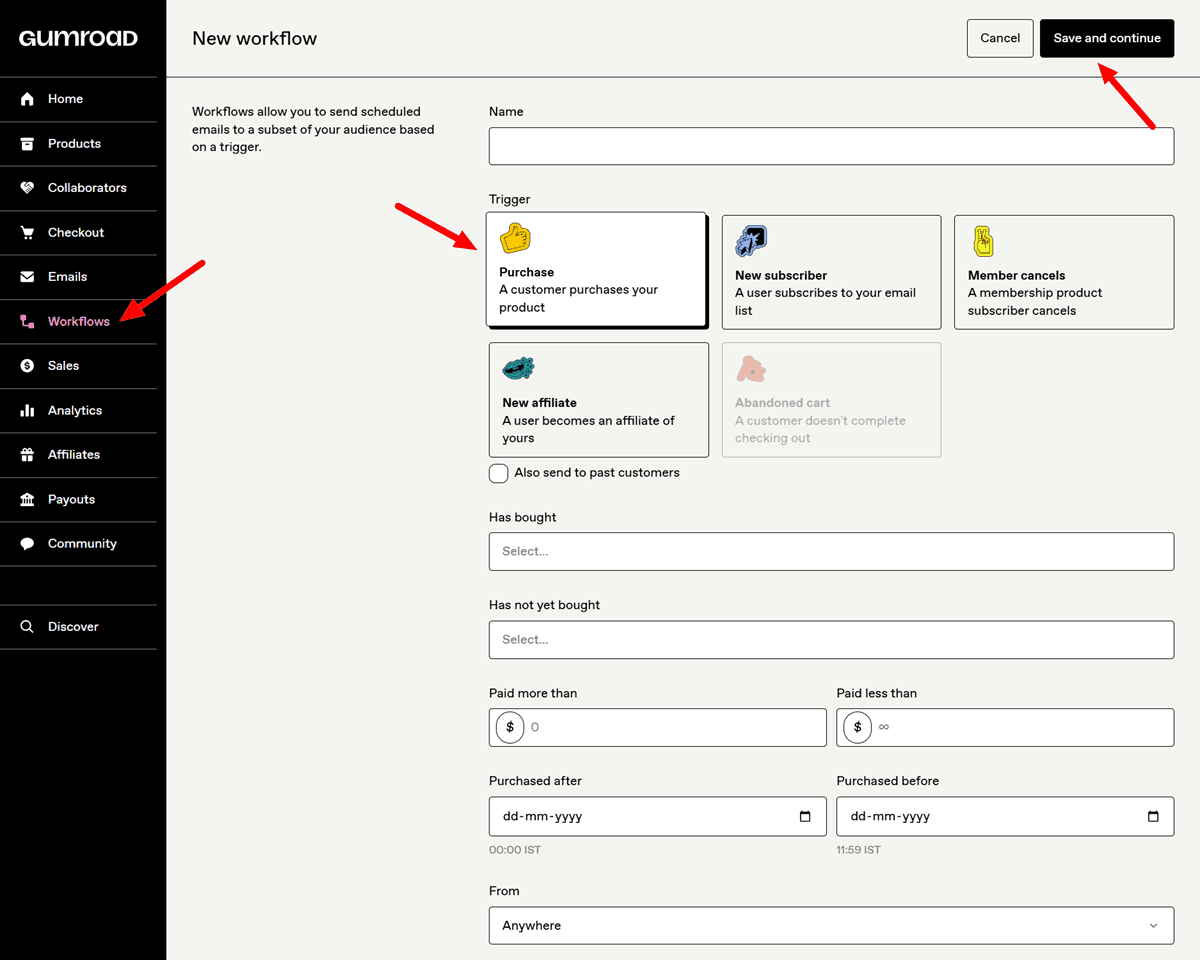Click the Gumroad logo
Screen dimensions: 1200x960
[x=78, y=38]
